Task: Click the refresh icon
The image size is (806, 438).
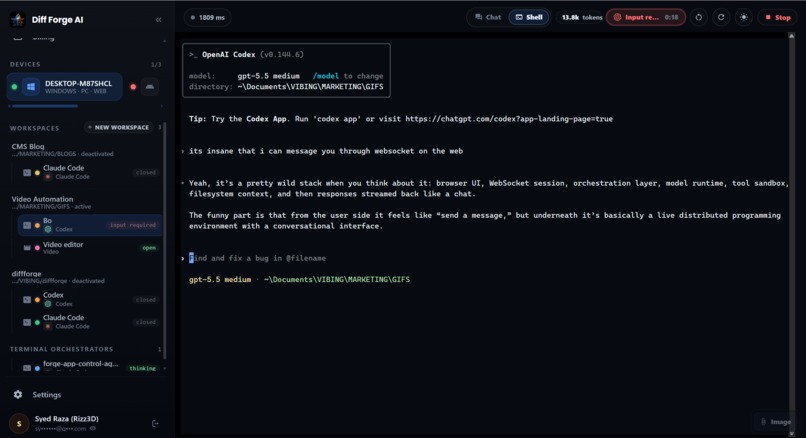Action: click(721, 17)
